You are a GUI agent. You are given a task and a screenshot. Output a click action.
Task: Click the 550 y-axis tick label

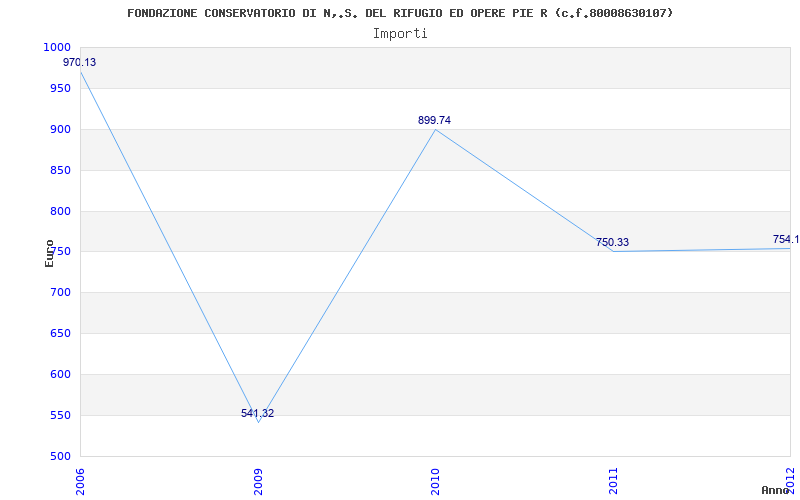(x=60, y=415)
